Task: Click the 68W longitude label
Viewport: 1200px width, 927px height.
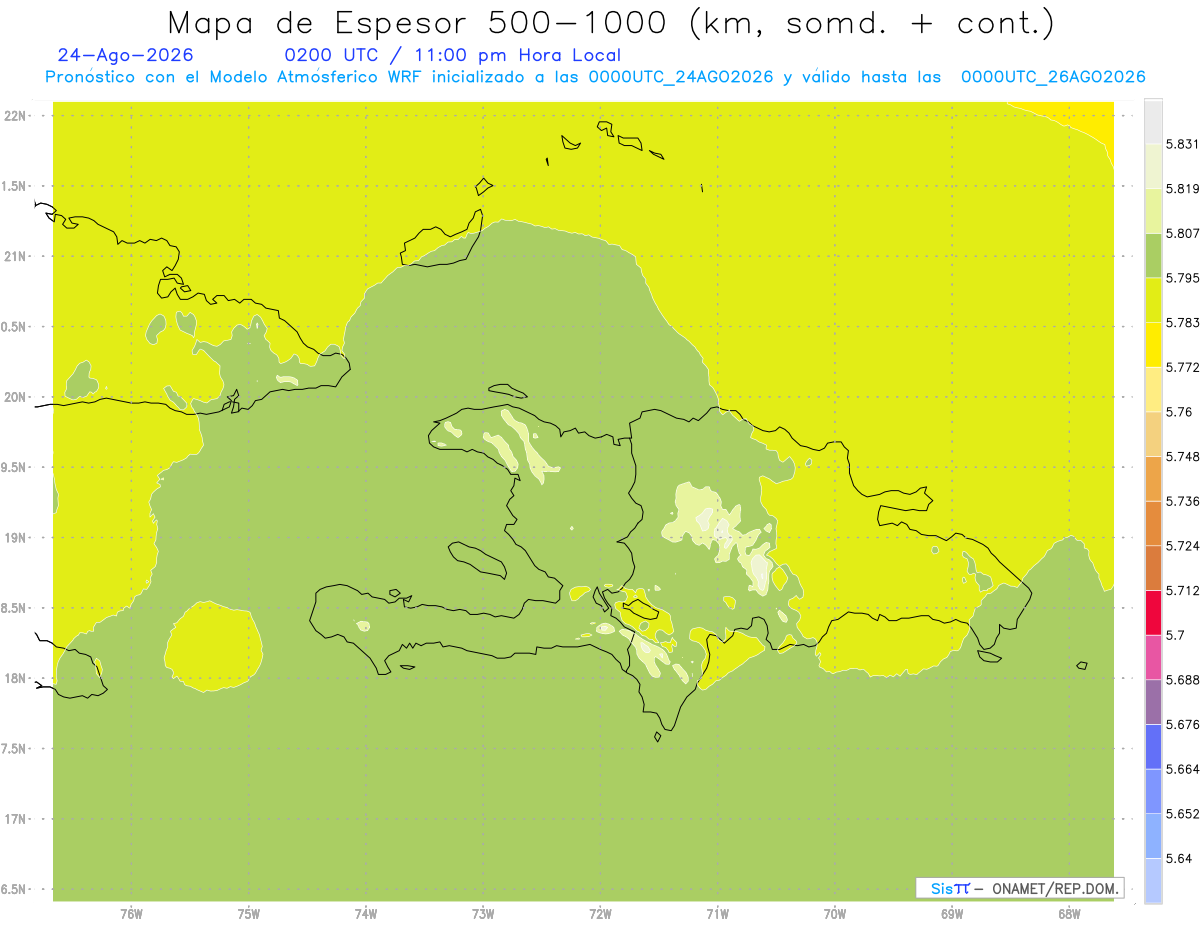Action: point(1069,913)
